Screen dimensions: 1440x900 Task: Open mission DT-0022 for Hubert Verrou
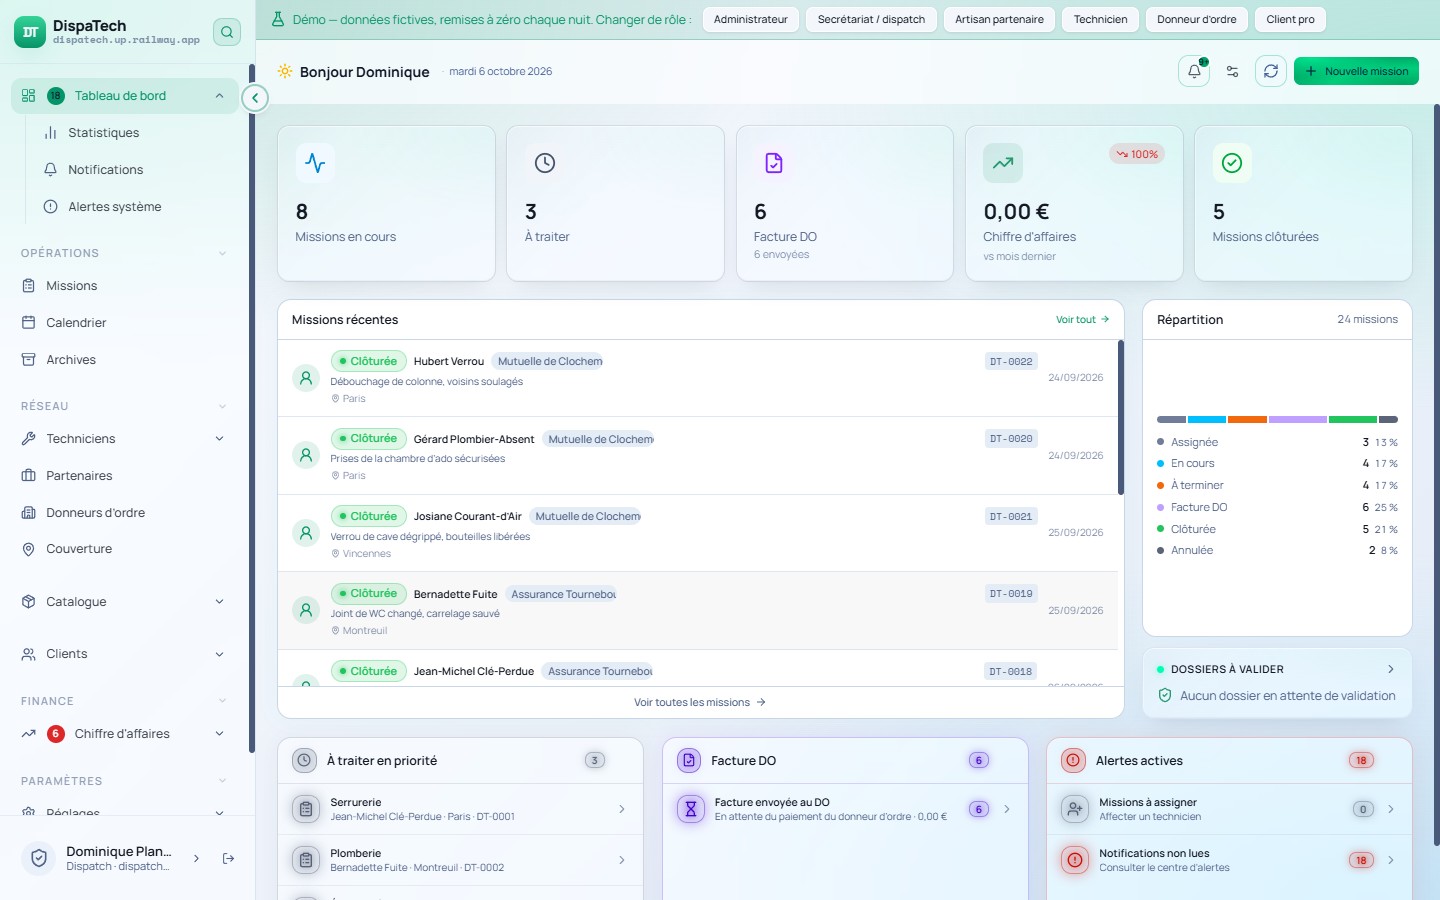(x=697, y=378)
